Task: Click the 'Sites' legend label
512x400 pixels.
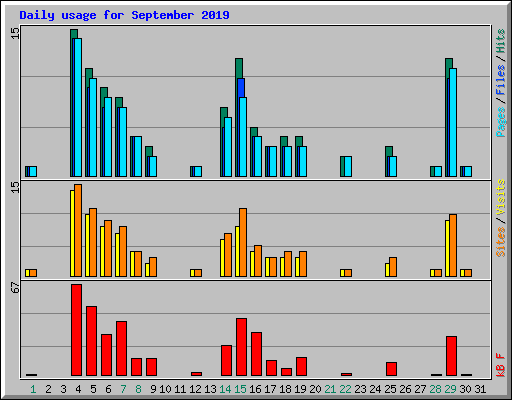Action: click(x=500, y=242)
